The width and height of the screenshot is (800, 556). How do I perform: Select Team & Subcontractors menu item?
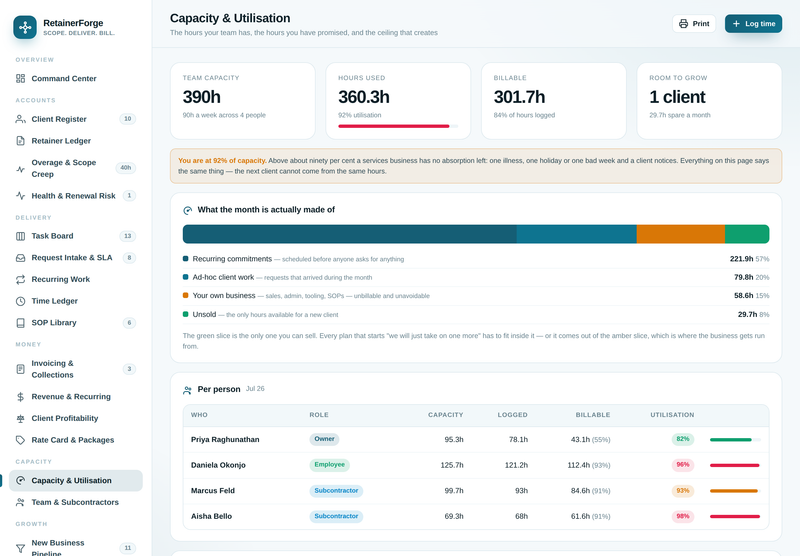click(76, 502)
